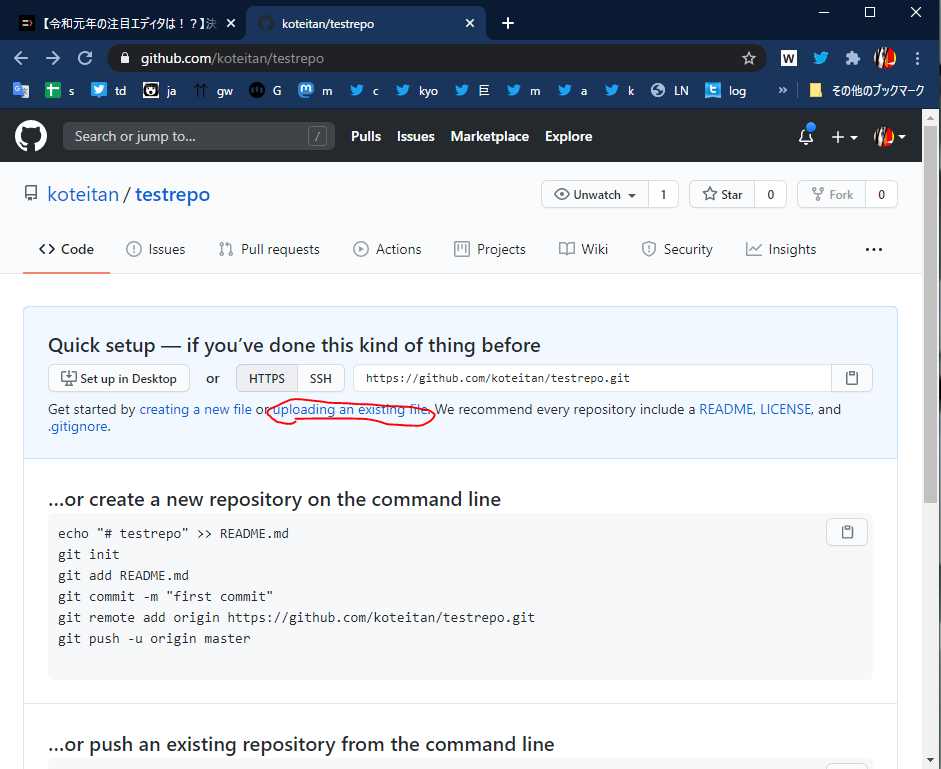Open Chrome three-dot menu

click(917, 58)
